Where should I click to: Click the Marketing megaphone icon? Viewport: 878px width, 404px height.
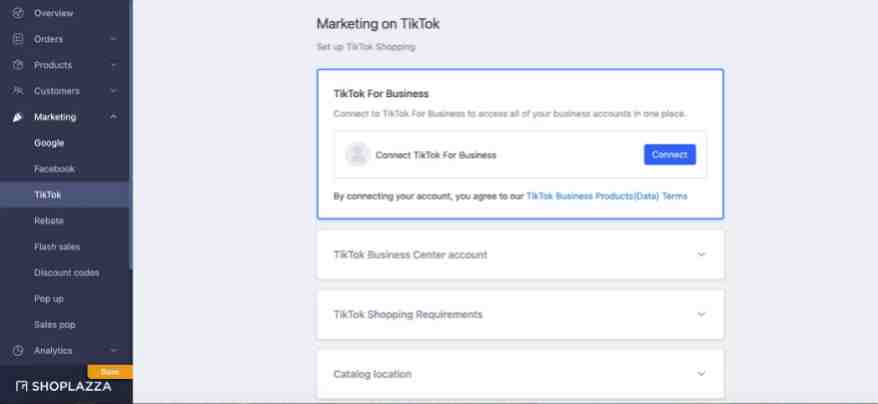click(18, 117)
